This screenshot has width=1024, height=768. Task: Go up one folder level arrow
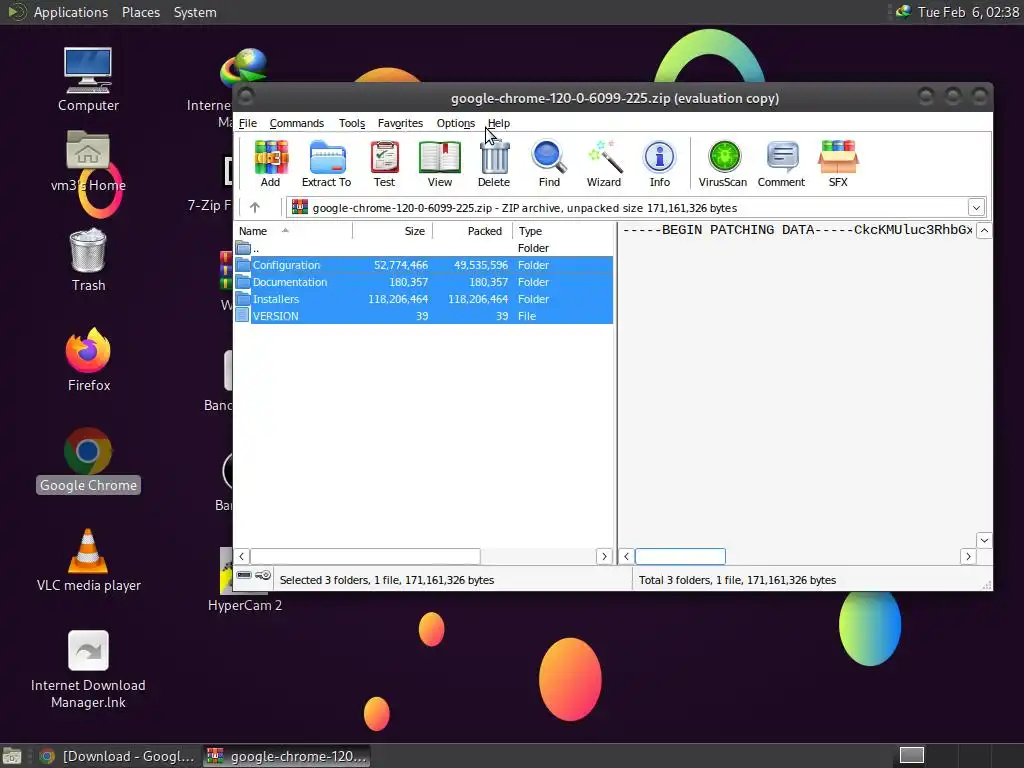(x=255, y=208)
